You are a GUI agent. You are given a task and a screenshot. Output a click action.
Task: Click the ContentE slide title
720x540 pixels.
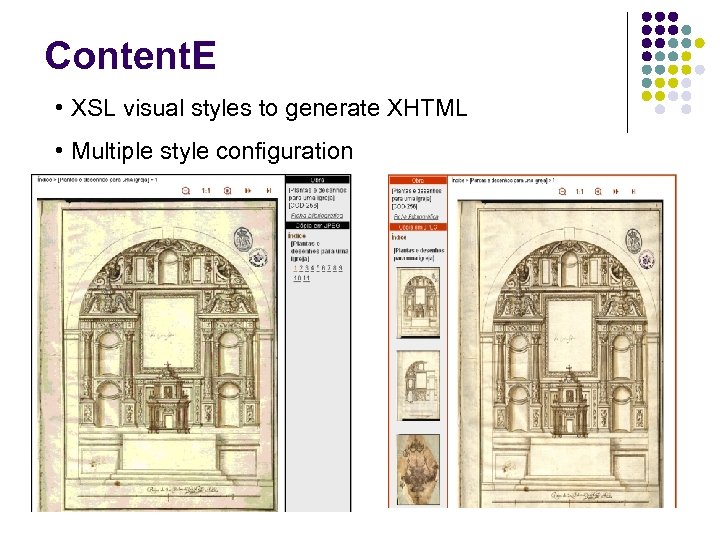(130, 55)
